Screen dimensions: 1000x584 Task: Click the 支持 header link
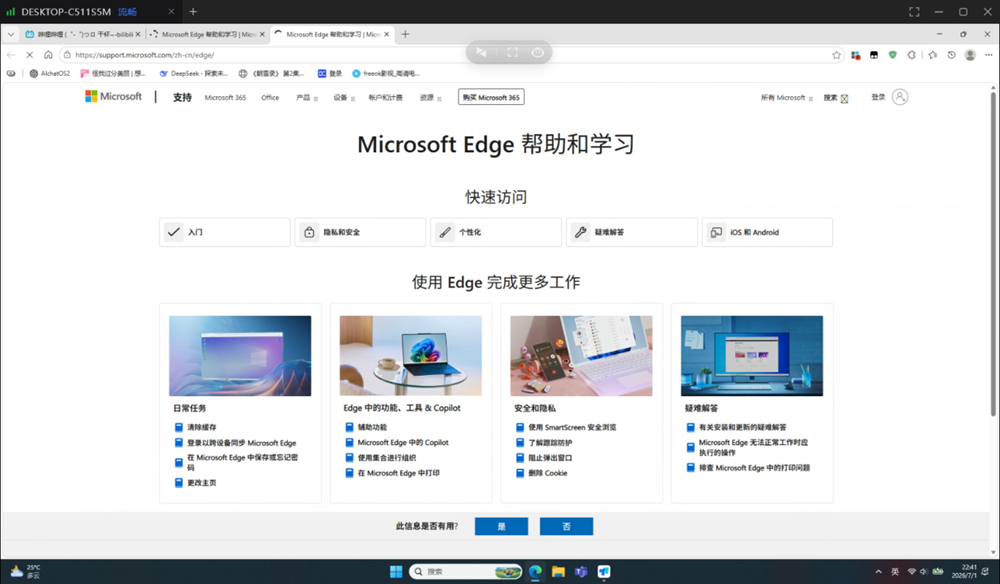point(182,97)
